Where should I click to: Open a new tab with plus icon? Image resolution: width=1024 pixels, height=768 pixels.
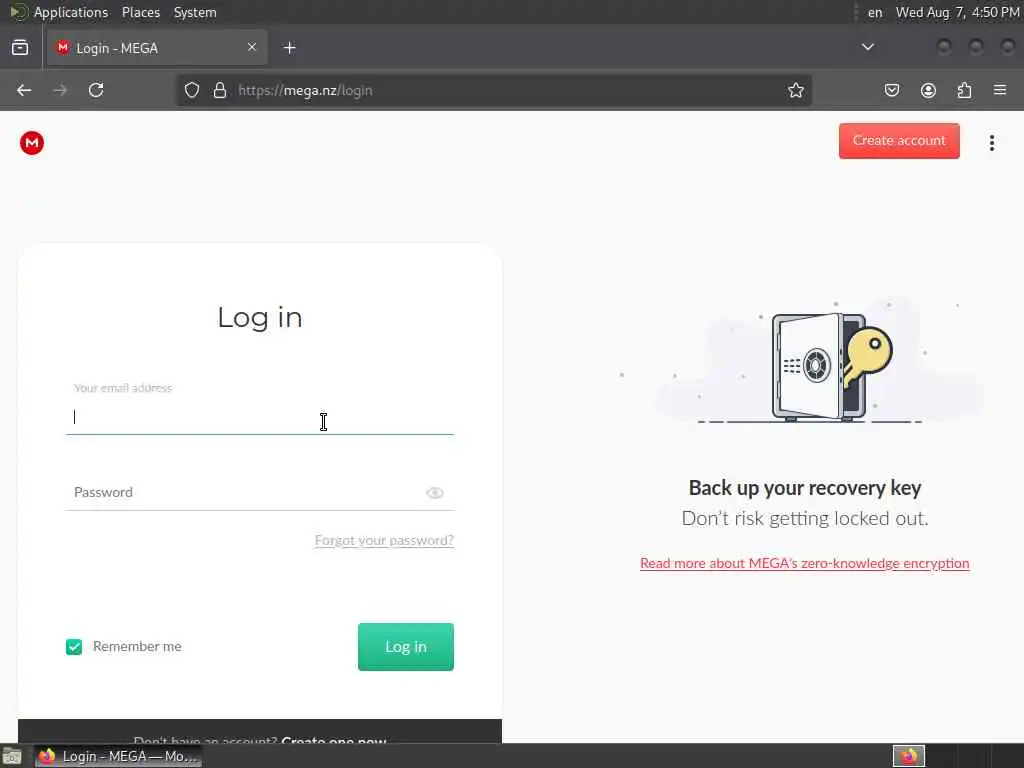point(290,48)
